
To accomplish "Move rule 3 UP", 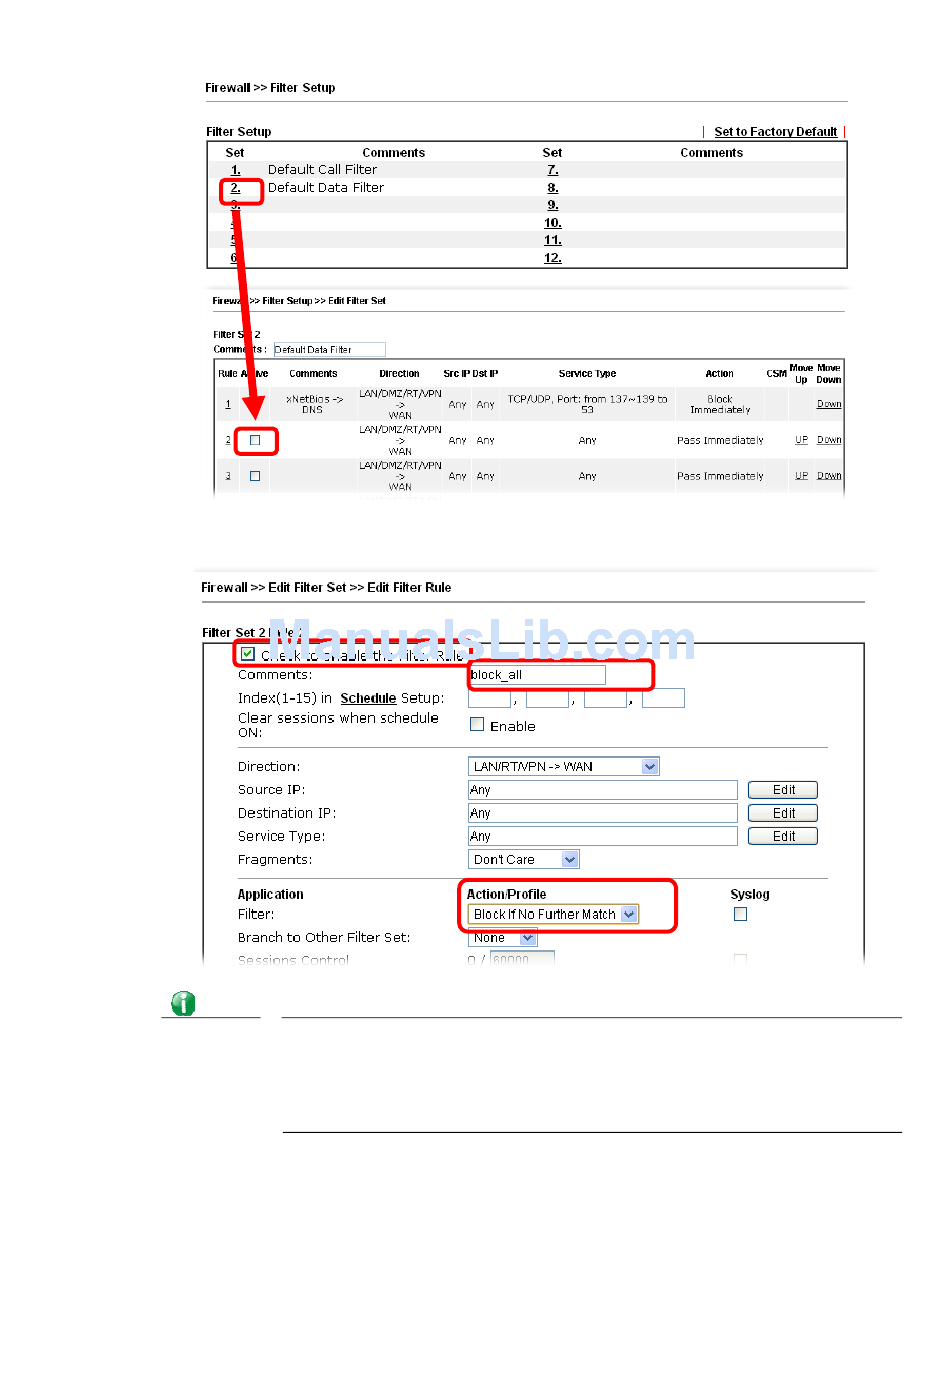I will click(801, 476).
